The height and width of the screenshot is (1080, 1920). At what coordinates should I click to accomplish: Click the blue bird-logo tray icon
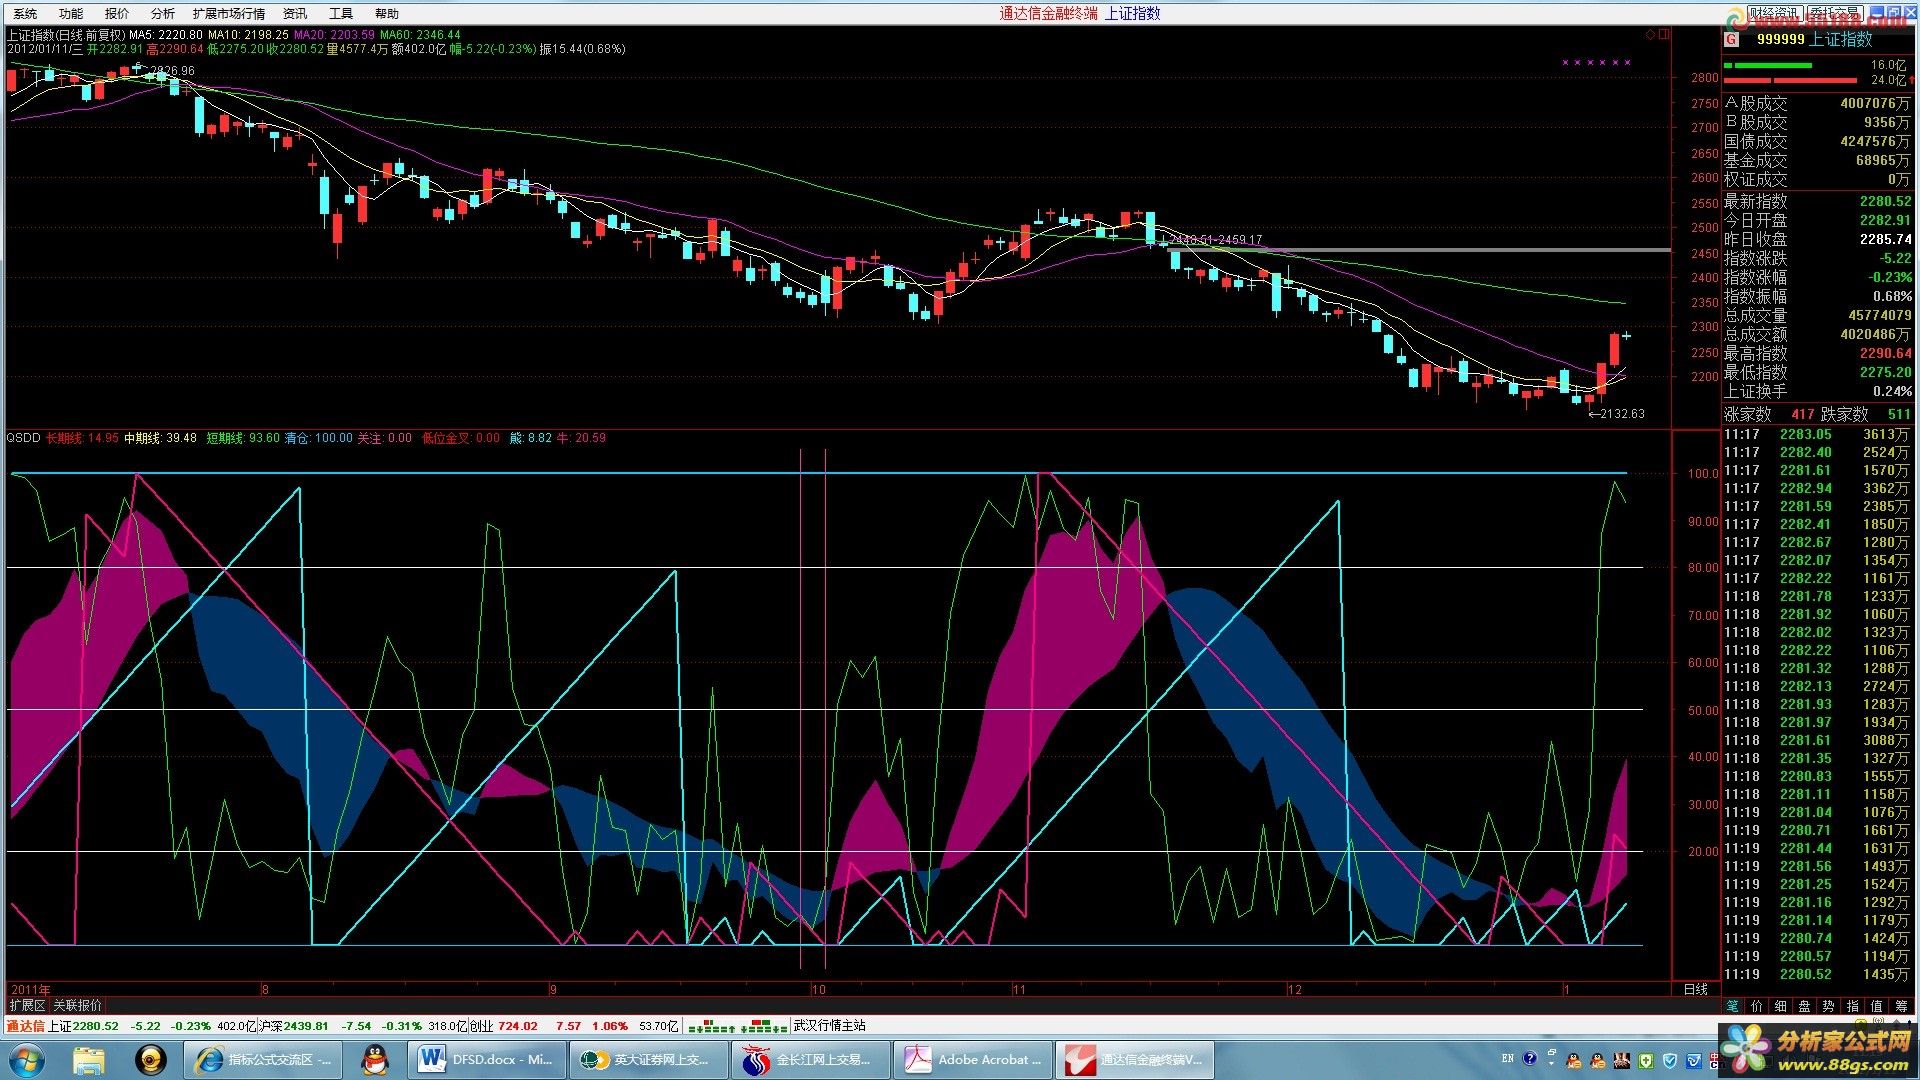point(1694,1060)
